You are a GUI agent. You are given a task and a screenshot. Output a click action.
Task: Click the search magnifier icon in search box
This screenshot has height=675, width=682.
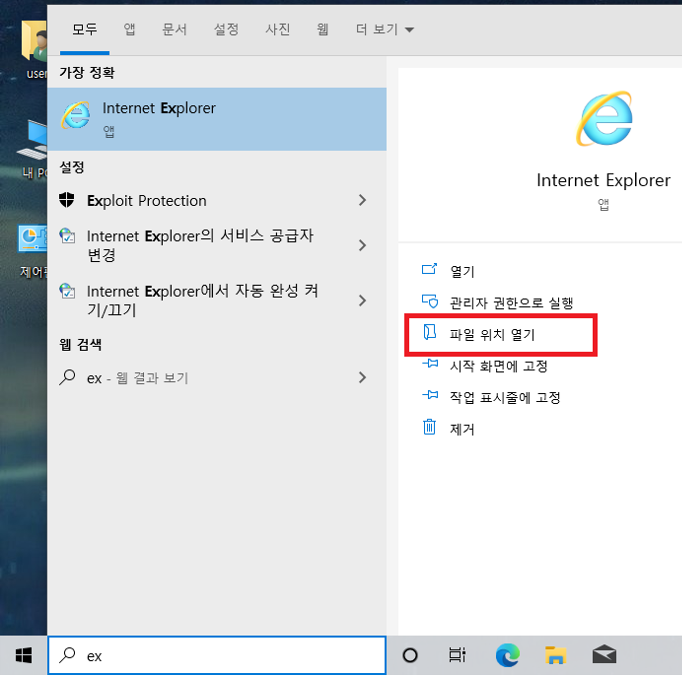(x=67, y=655)
